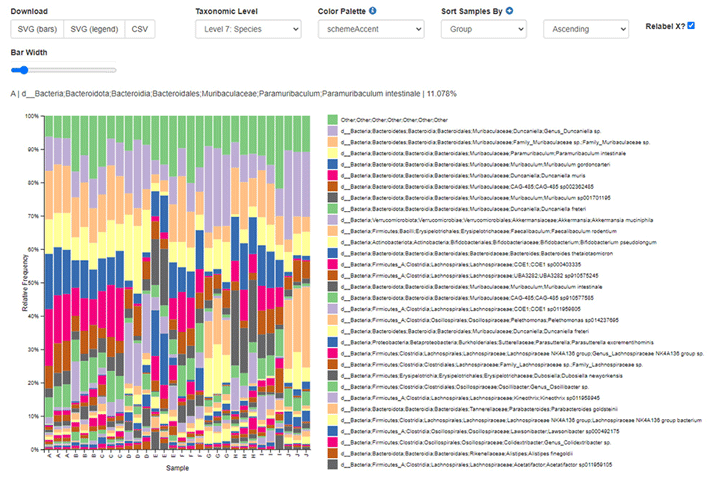Click the Bacteroides thetaiotaomicron legend swatch
This screenshot has width=718, height=477.
pos(332,254)
